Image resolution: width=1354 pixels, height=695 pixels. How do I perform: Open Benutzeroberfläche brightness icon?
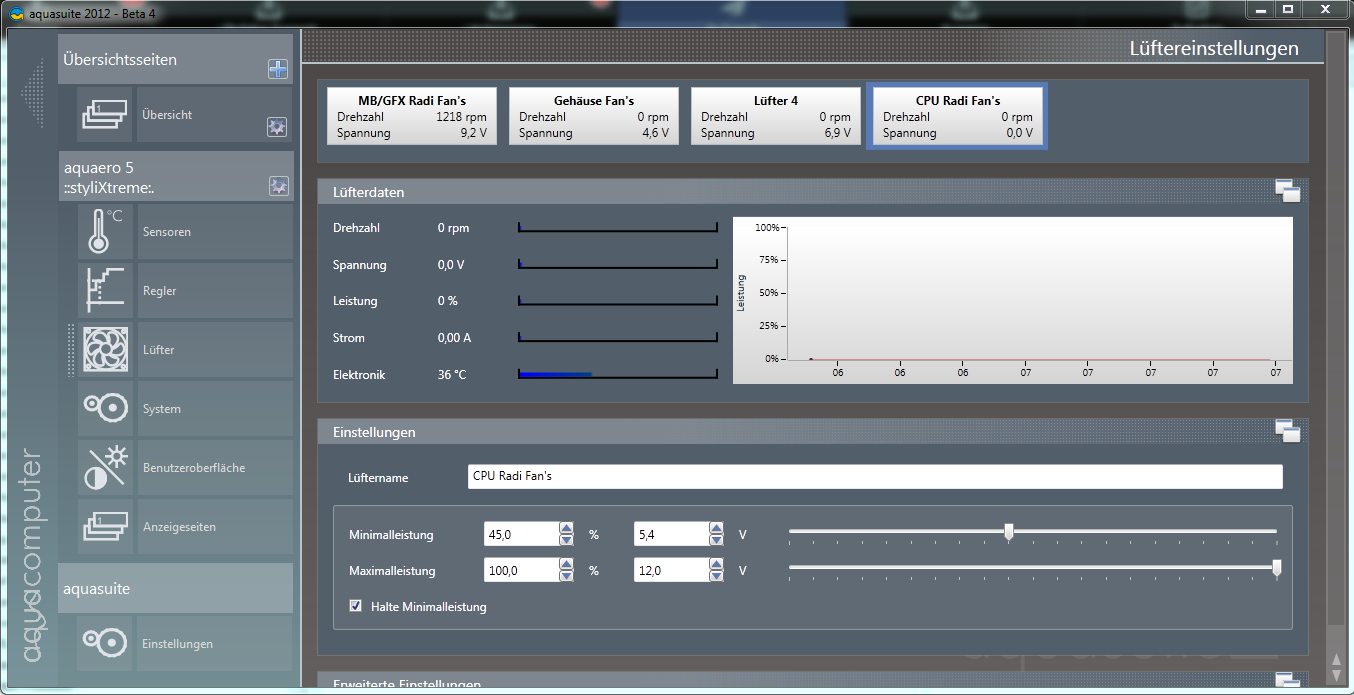click(105, 468)
